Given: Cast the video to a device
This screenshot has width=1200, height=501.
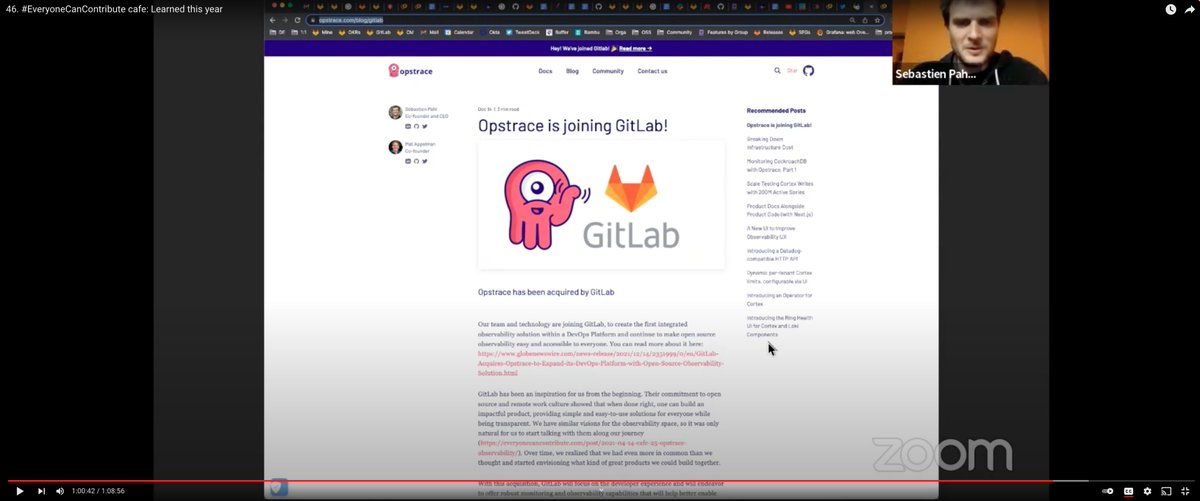Looking at the screenshot, I should [1166, 491].
